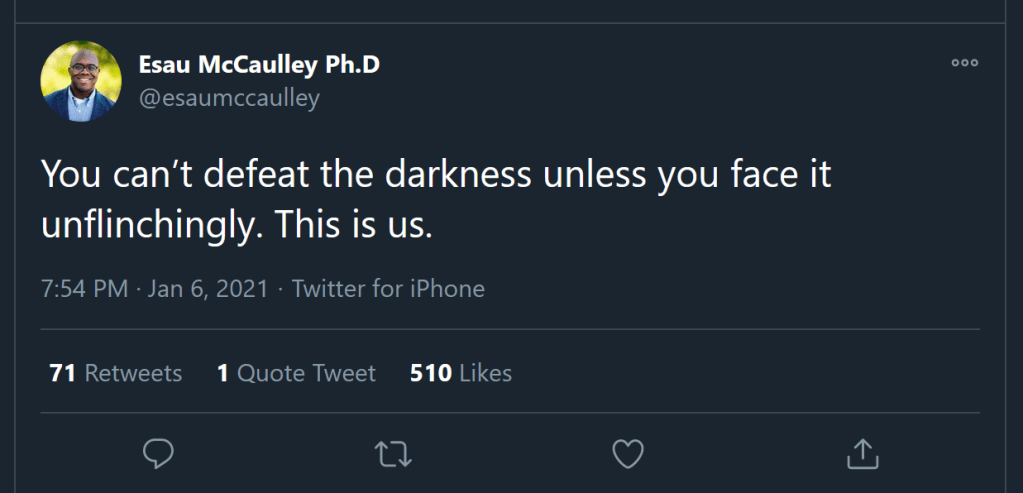Click Esau McCaulley's profile picture

pos(81,81)
